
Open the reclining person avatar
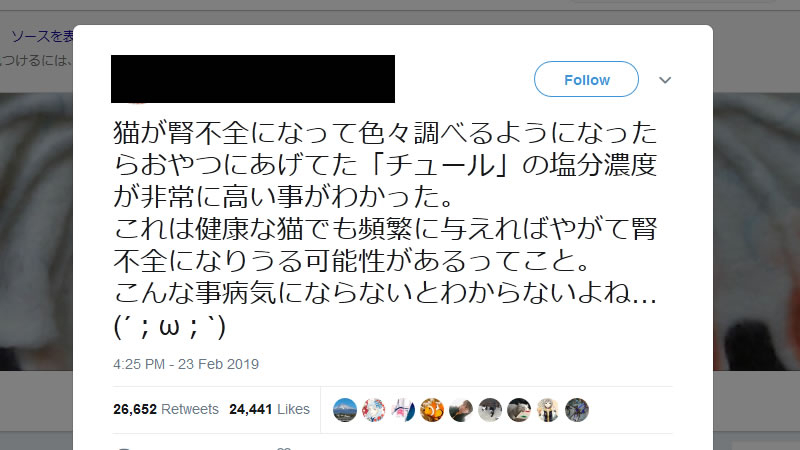[461, 410]
